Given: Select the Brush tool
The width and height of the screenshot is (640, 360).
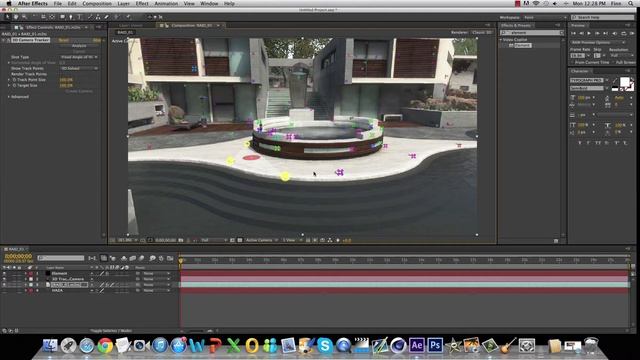Looking at the screenshot, I should point(90,17).
